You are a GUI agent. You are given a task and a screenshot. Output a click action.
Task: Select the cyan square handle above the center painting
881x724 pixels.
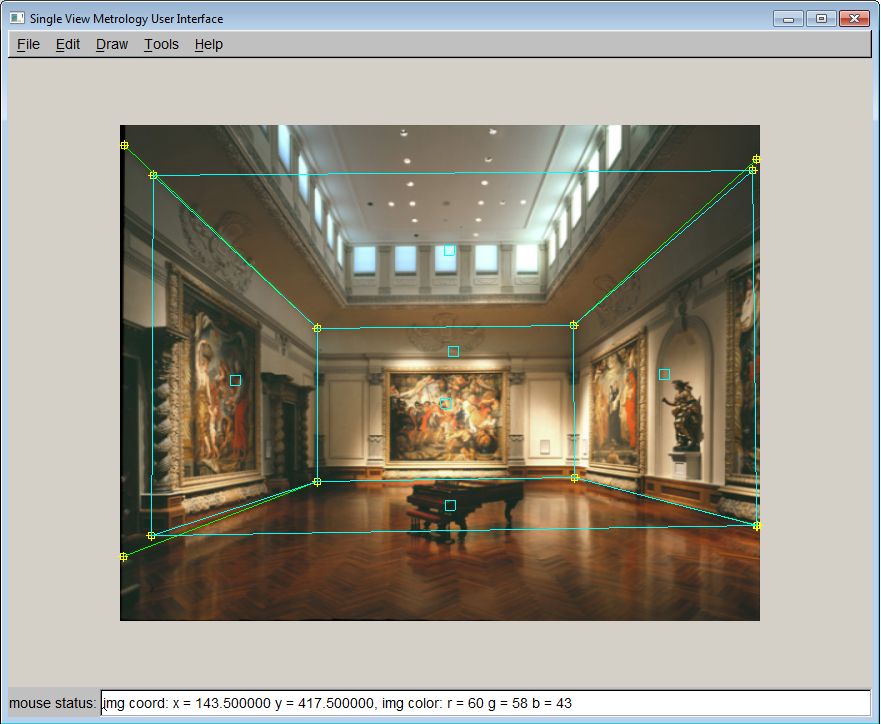(453, 352)
